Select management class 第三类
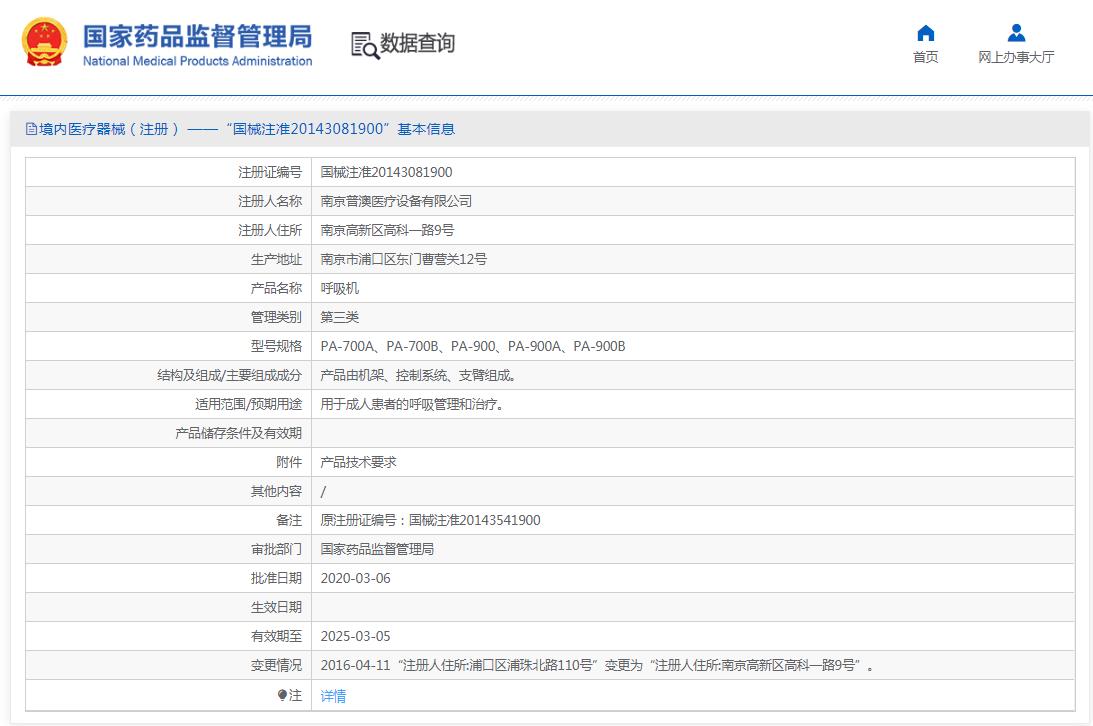This screenshot has height=726, width=1093. (x=339, y=317)
